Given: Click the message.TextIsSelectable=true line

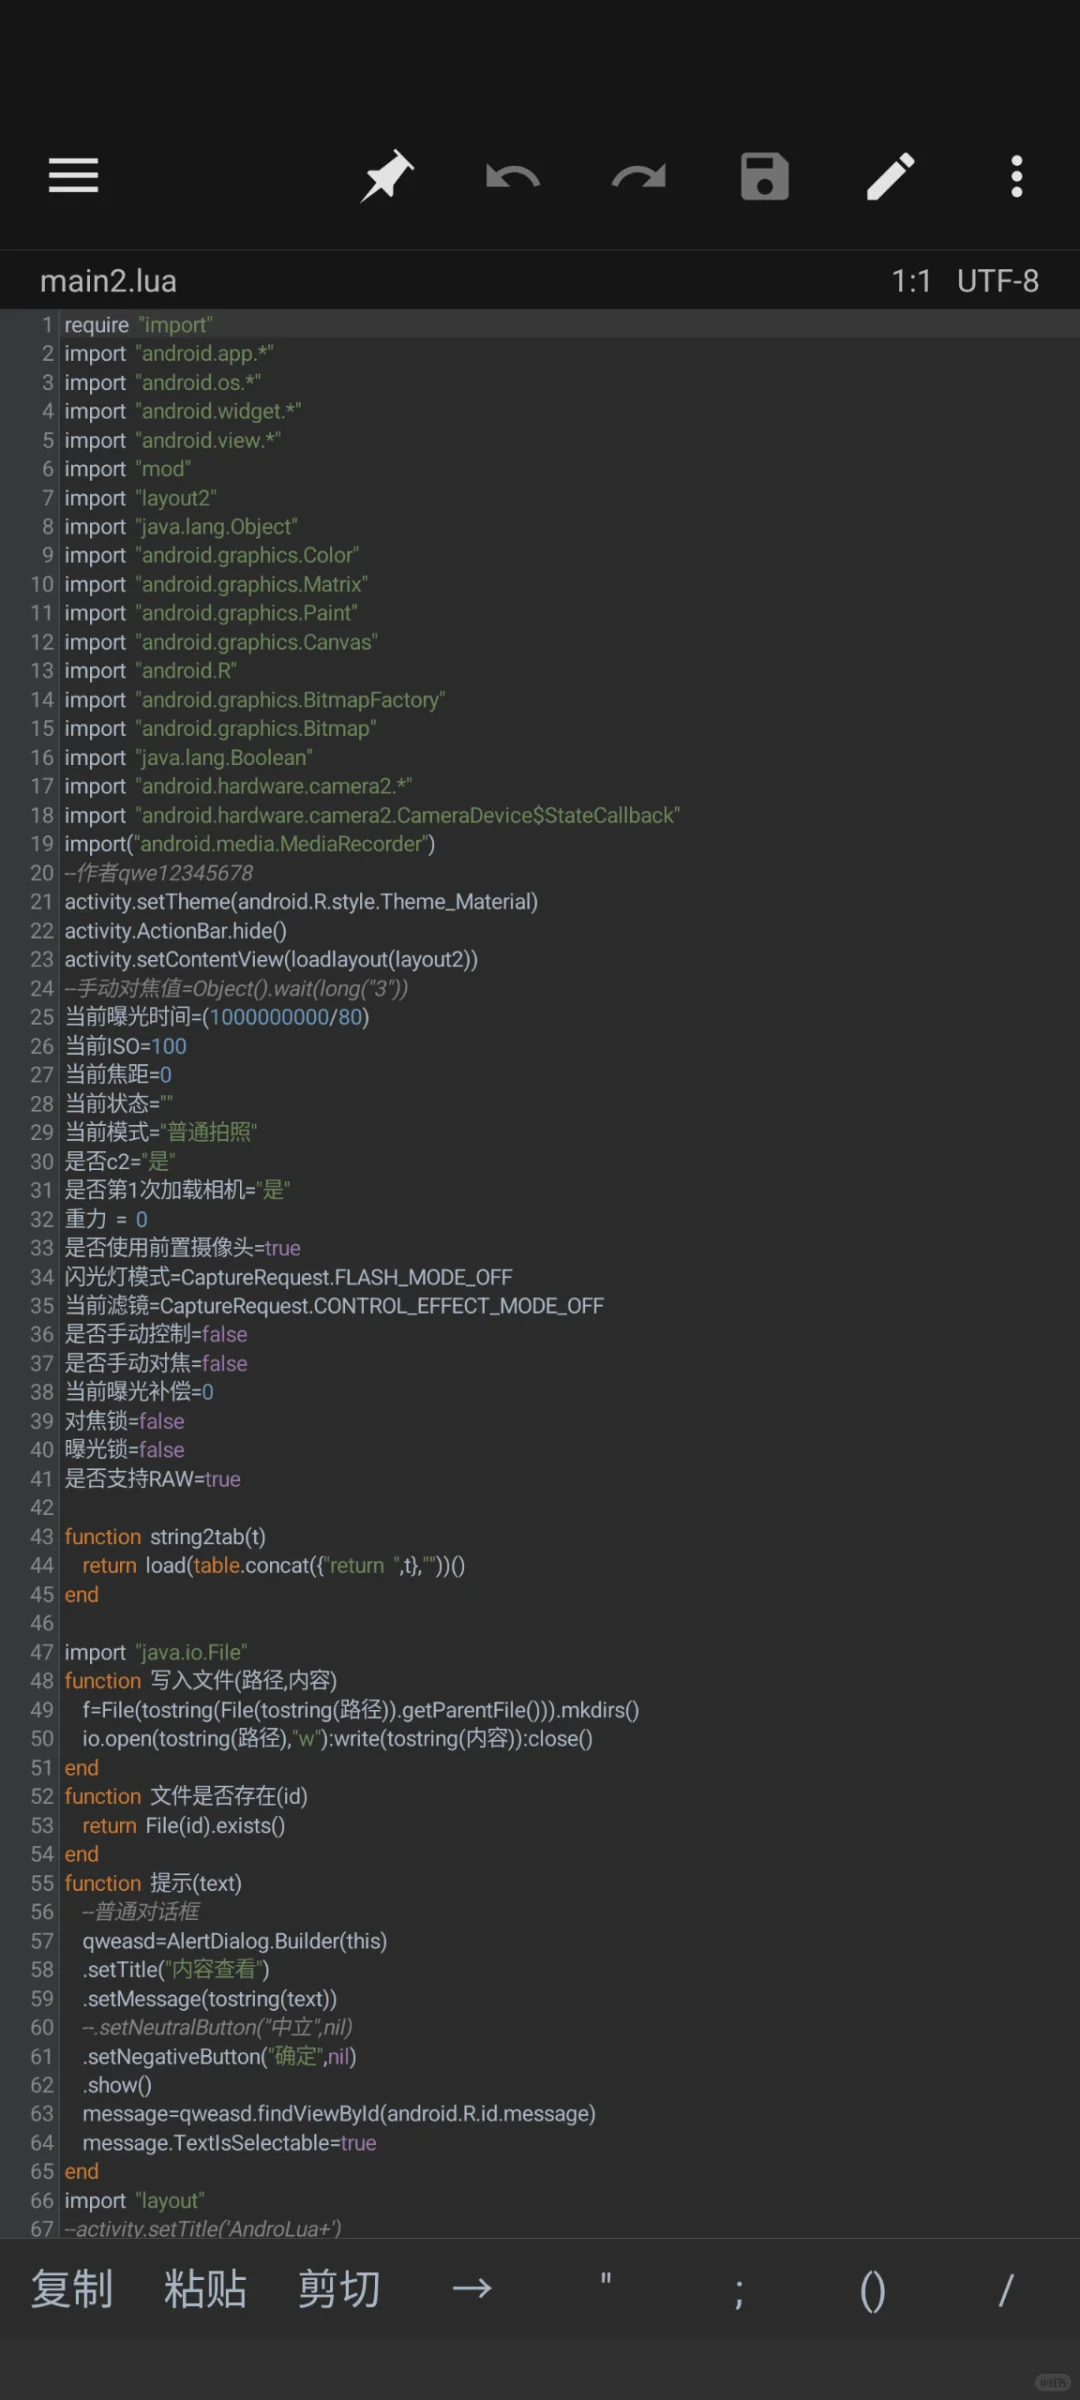Looking at the screenshot, I should (x=230, y=2143).
